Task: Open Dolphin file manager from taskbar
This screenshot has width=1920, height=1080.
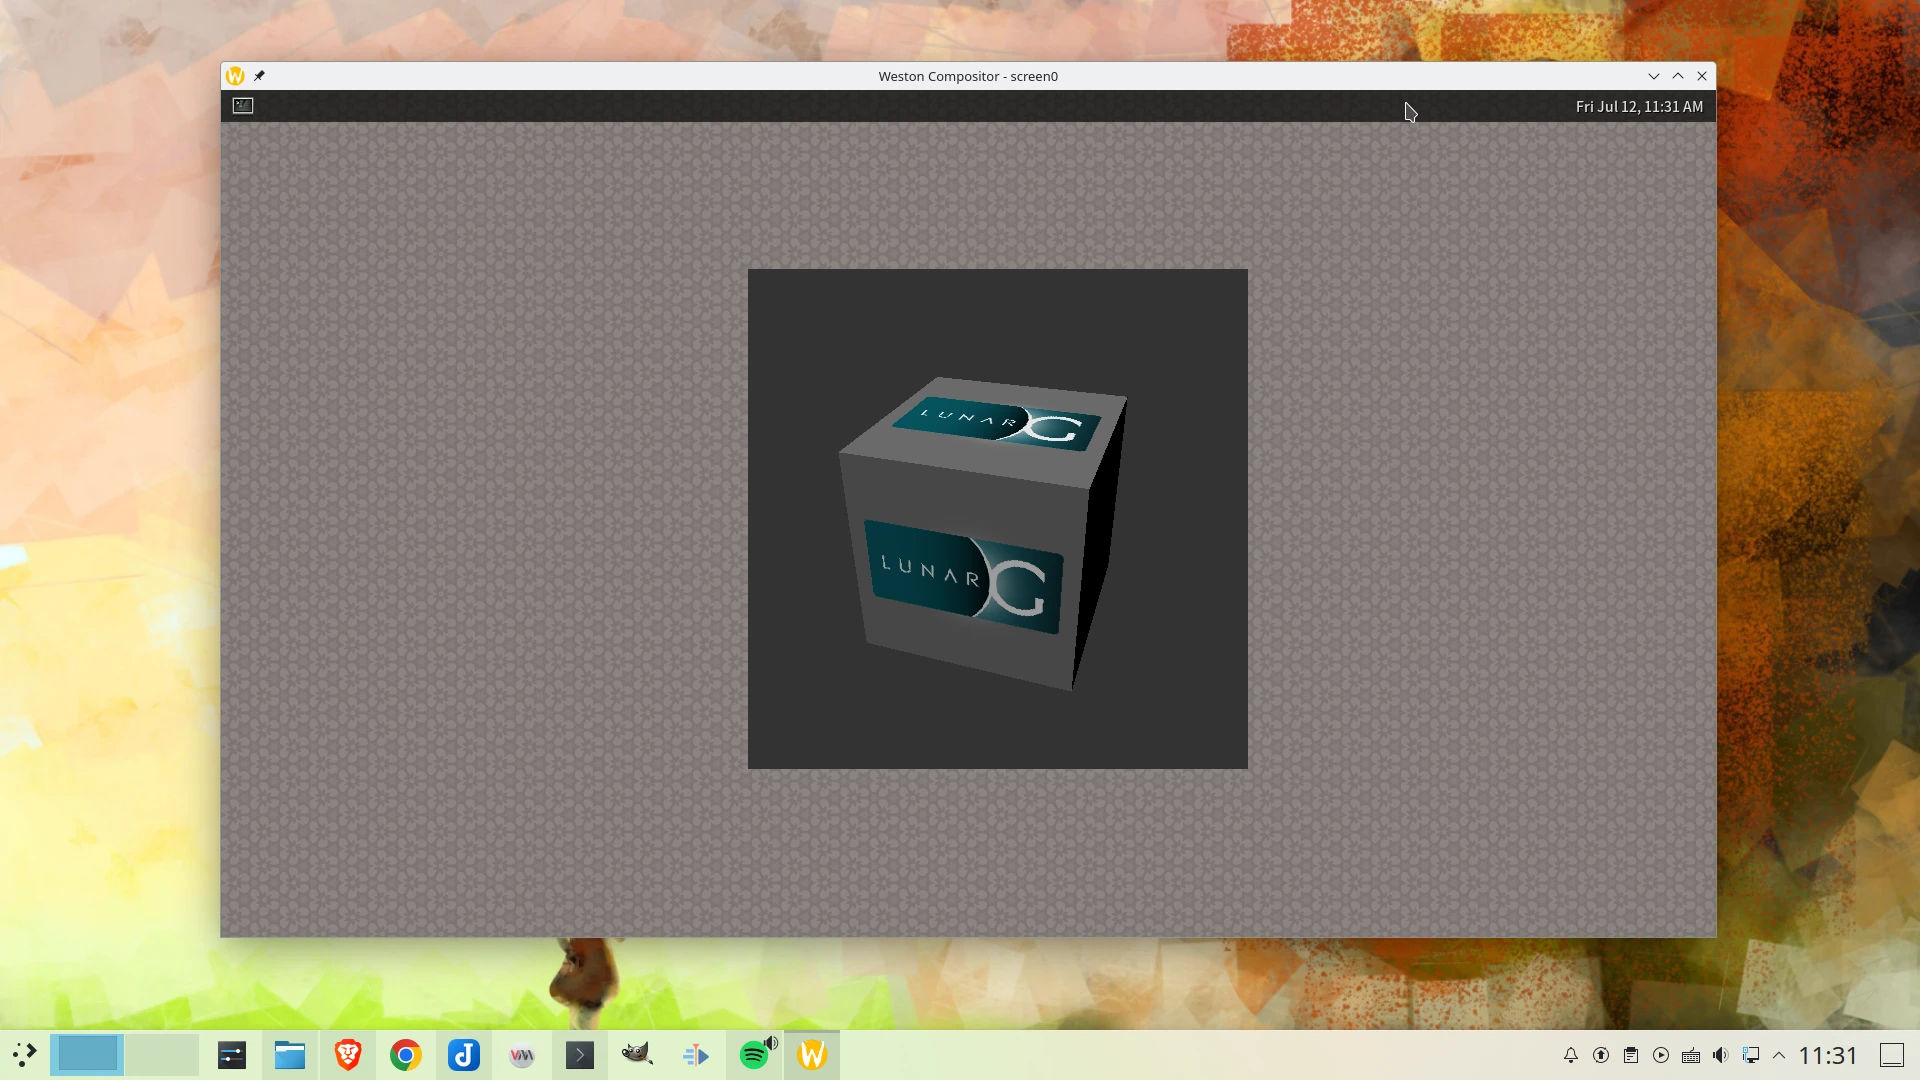Action: coord(290,1055)
